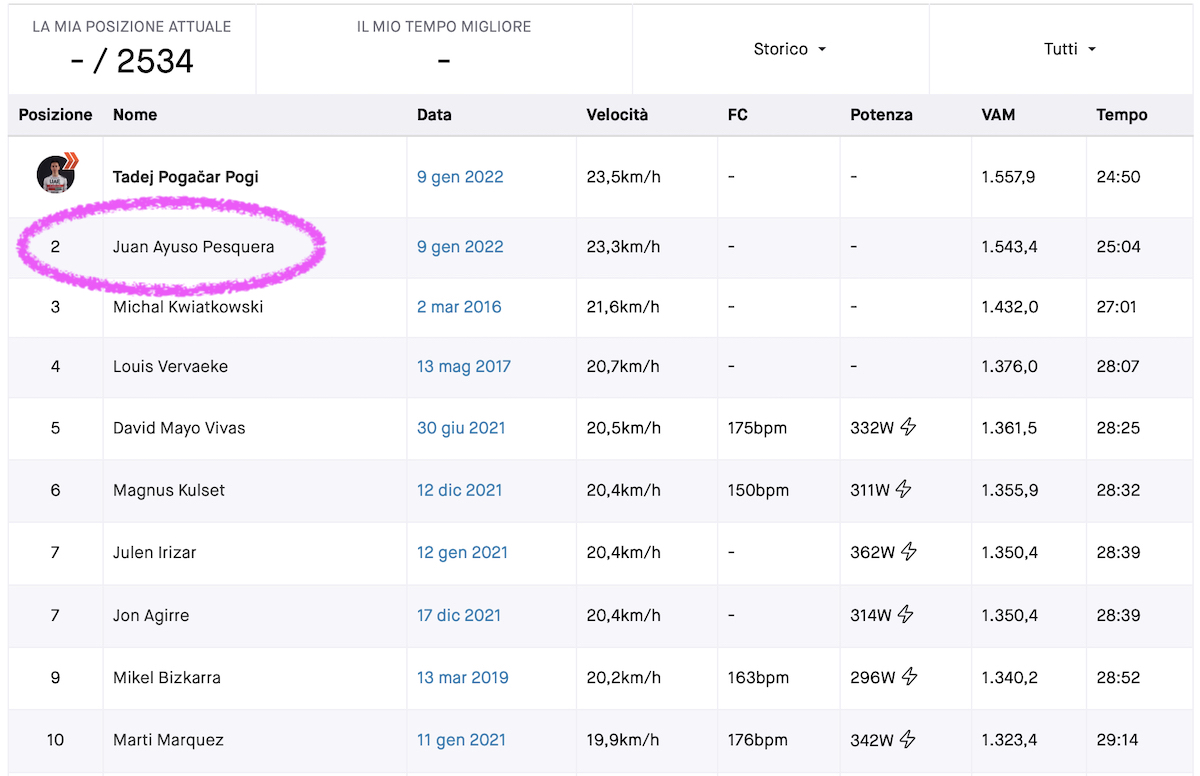Open the 30 giu 2021 activity link

[x=461, y=428]
